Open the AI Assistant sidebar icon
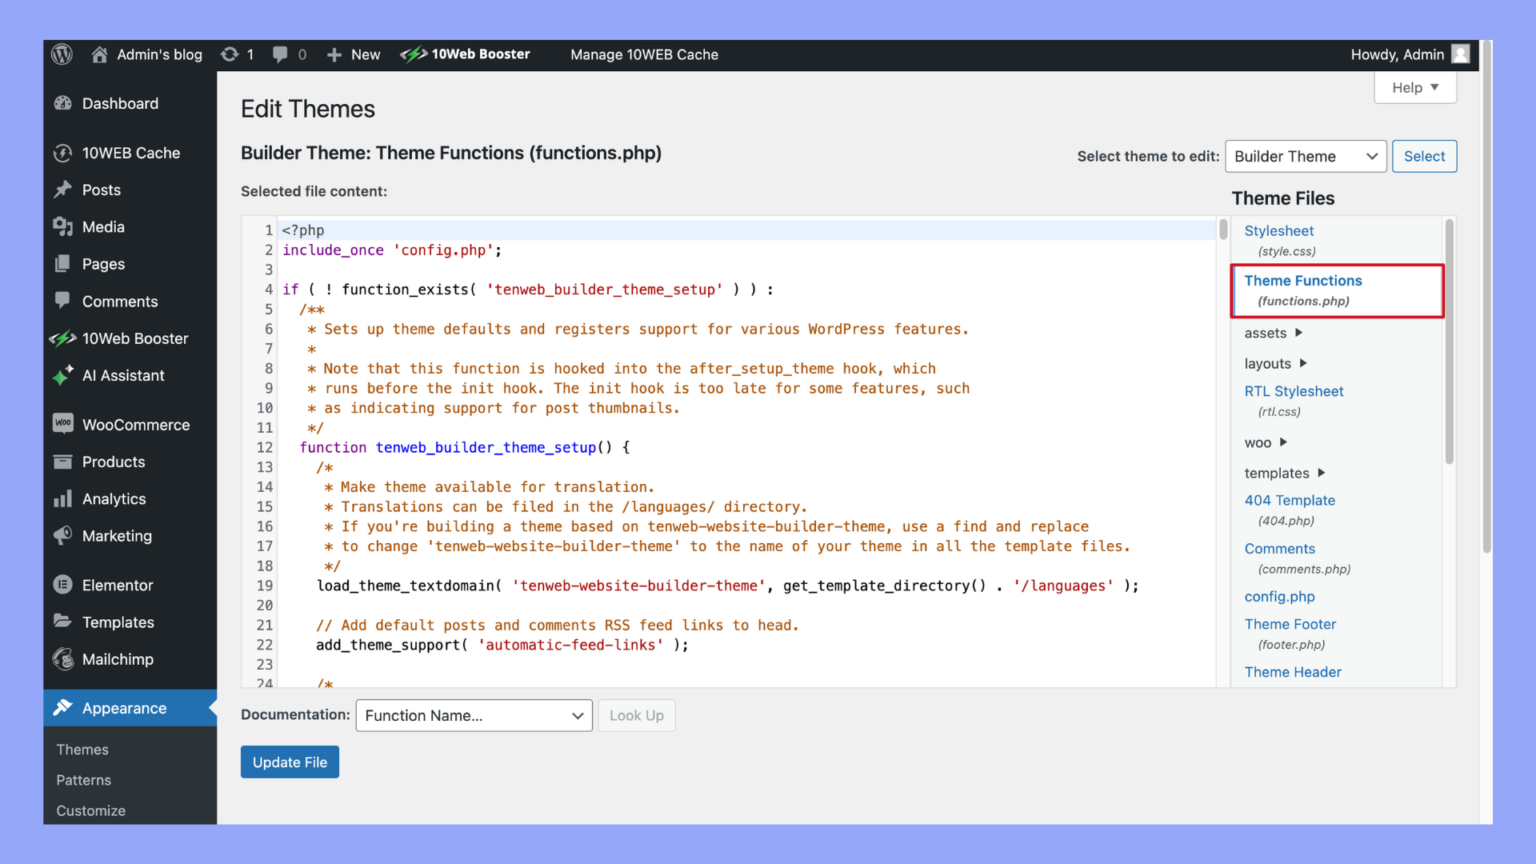This screenshot has height=864, width=1536. tap(63, 376)
